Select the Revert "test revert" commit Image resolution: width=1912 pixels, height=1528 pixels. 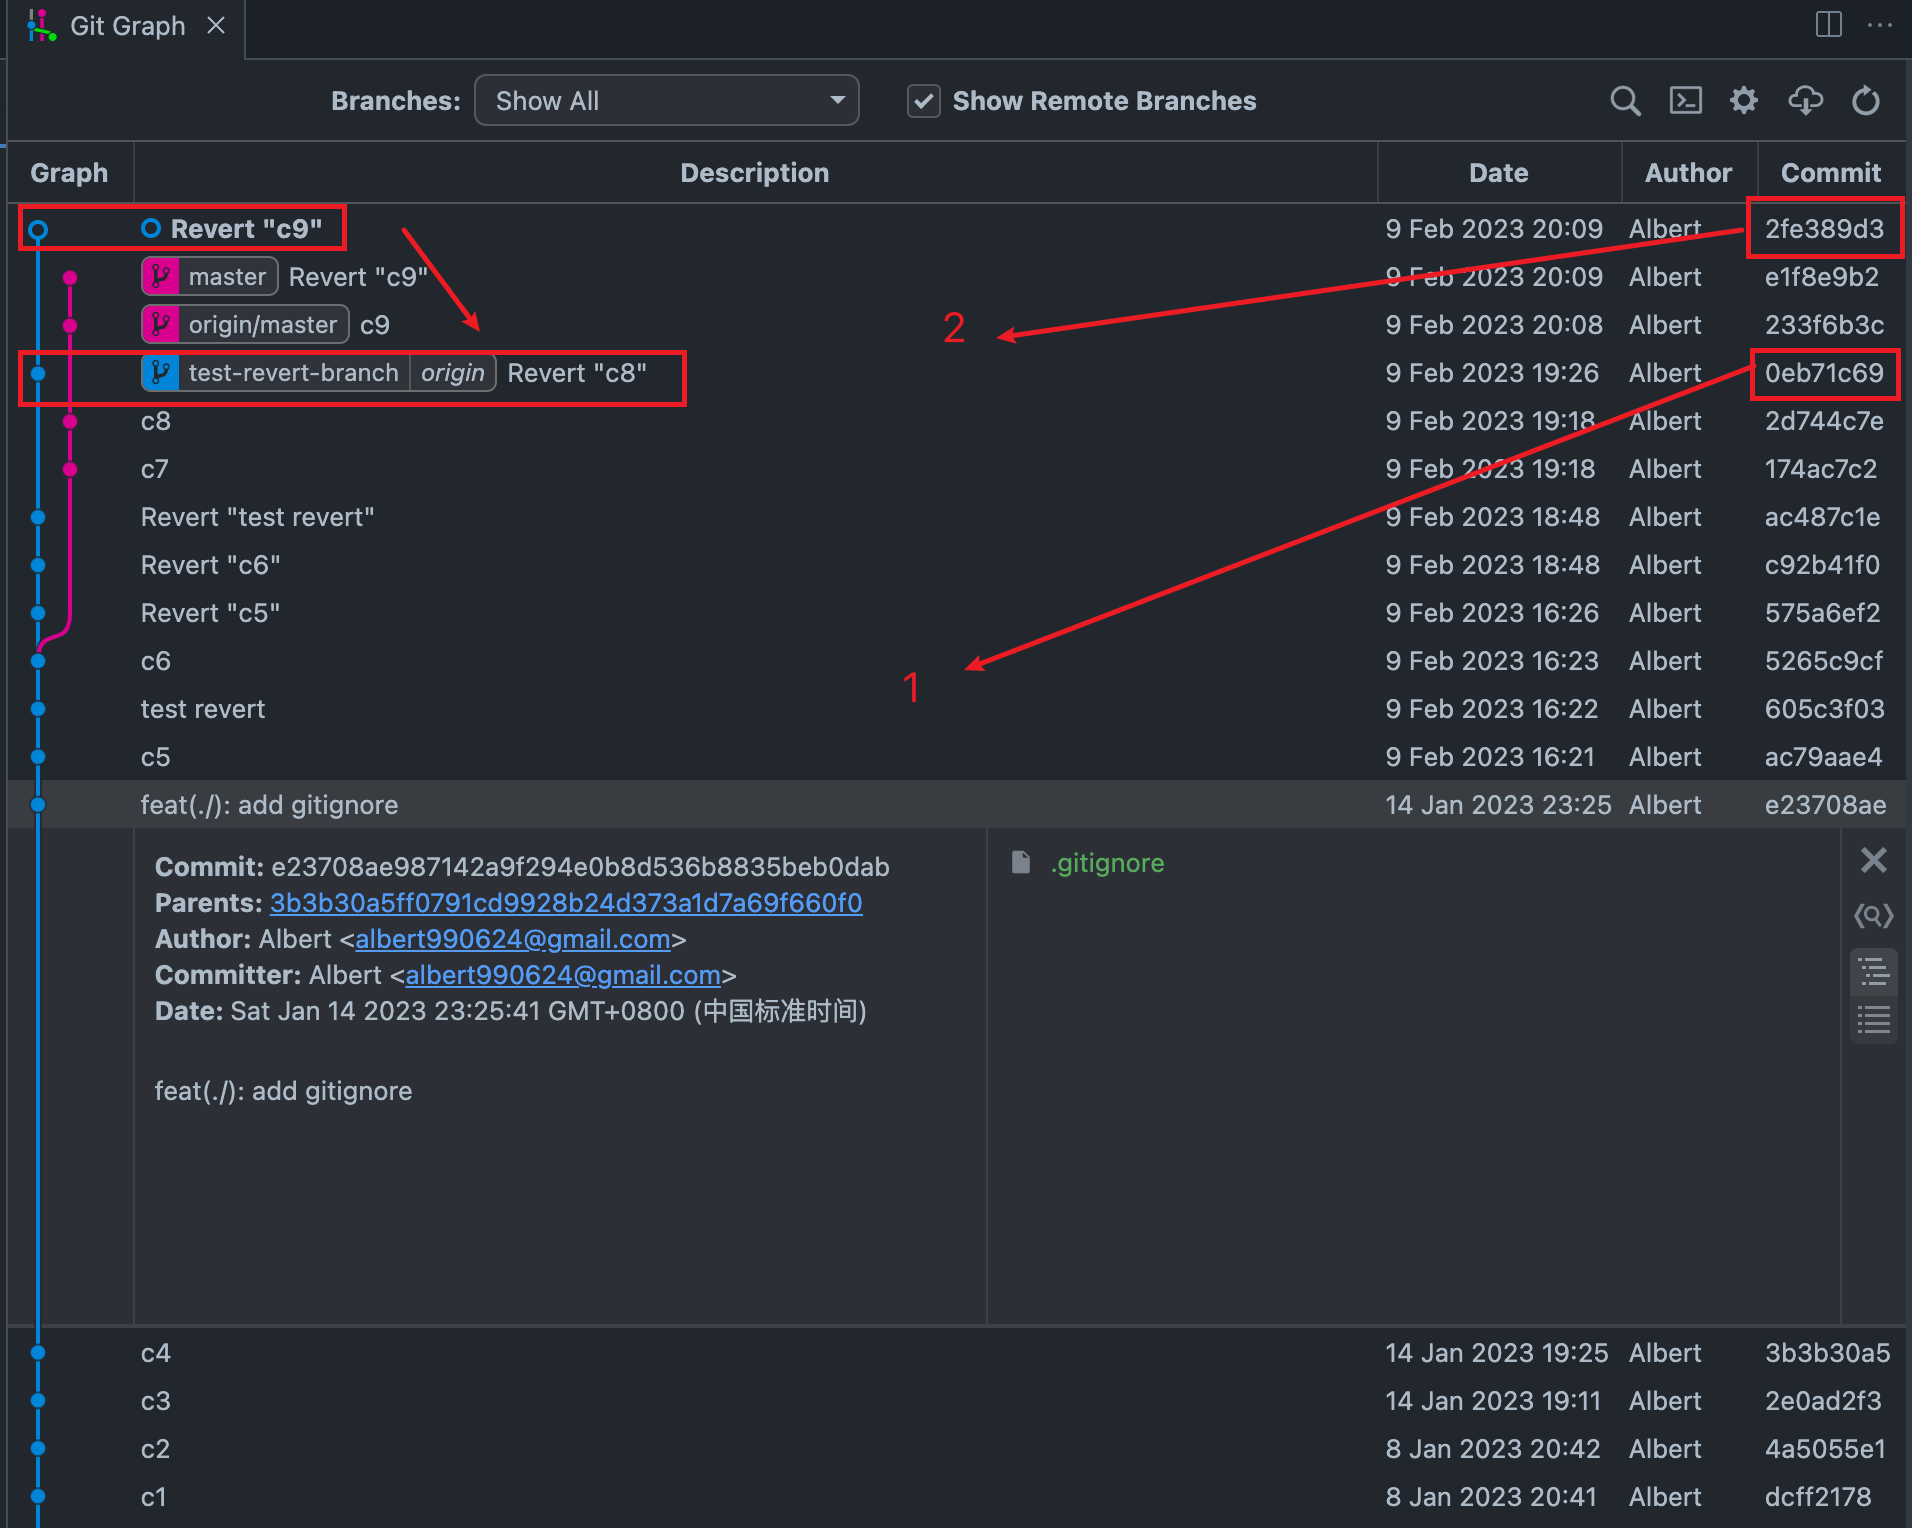coord(956,517)
